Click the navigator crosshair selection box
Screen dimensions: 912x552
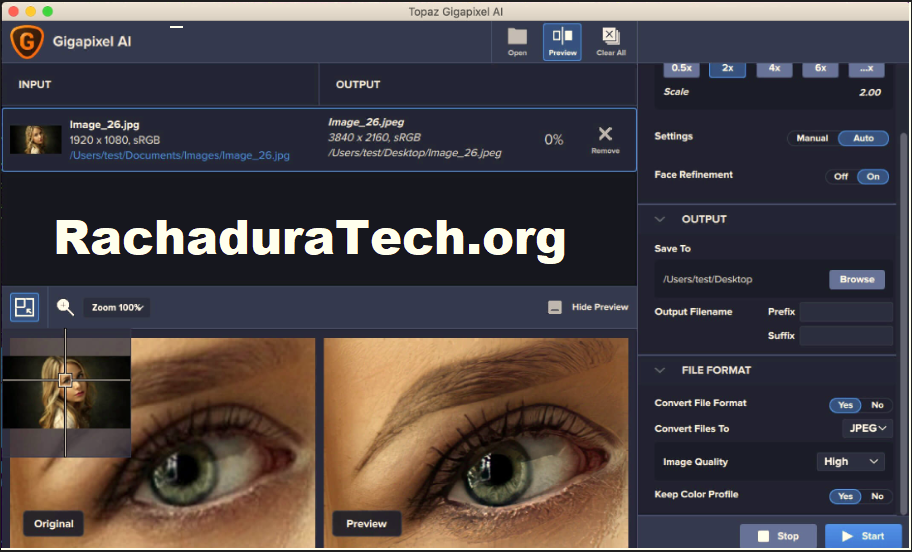[65, 380]
